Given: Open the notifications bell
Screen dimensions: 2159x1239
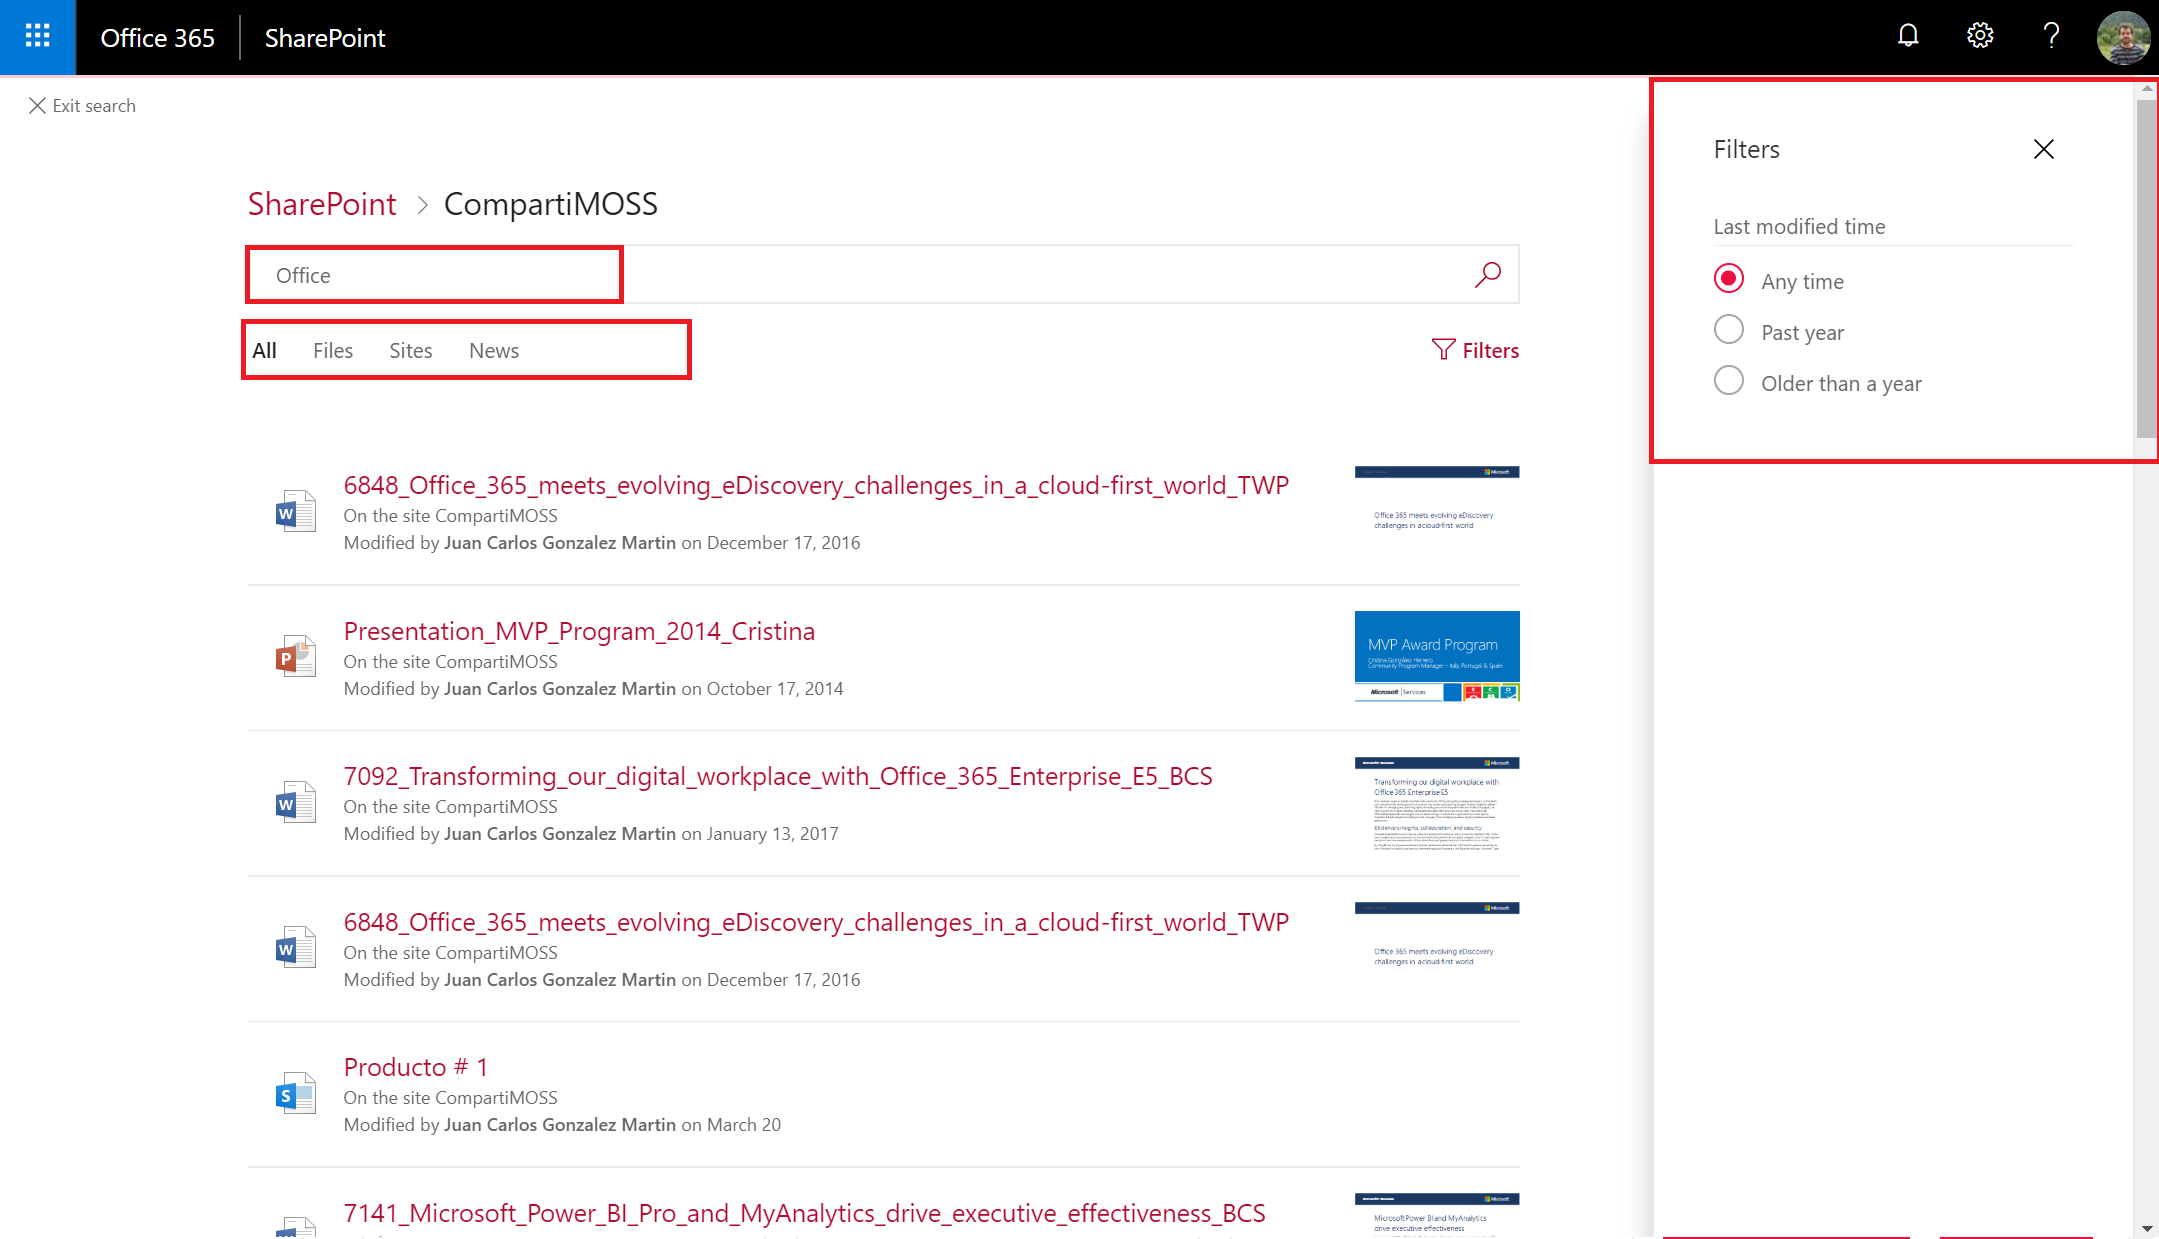Looking at the screenshot, I should 1908,36.
